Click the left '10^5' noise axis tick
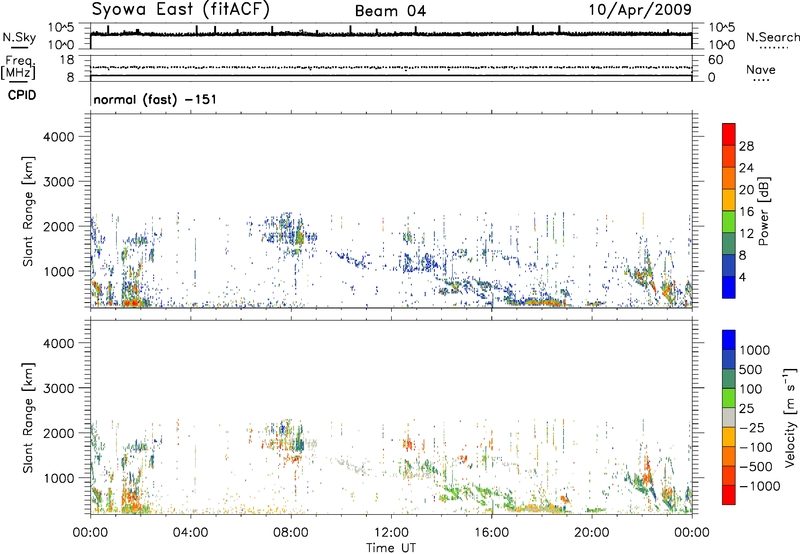This screenshot has height=554, width=800. [61, 28]
